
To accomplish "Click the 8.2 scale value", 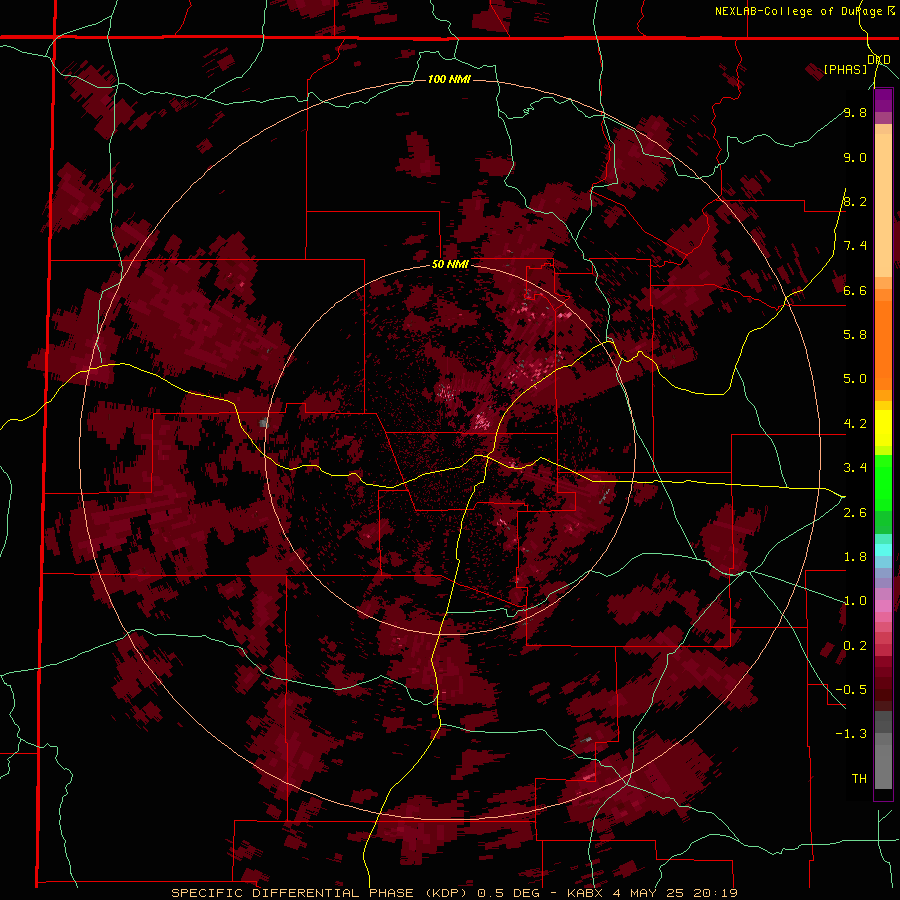I will tap(855, 201).
